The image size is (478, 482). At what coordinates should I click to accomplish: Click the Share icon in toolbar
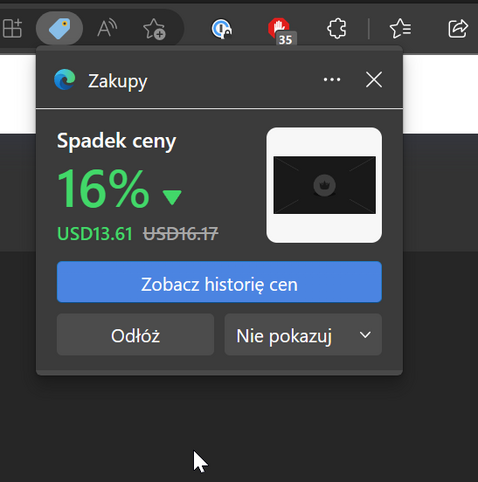(x=458, y=28)
